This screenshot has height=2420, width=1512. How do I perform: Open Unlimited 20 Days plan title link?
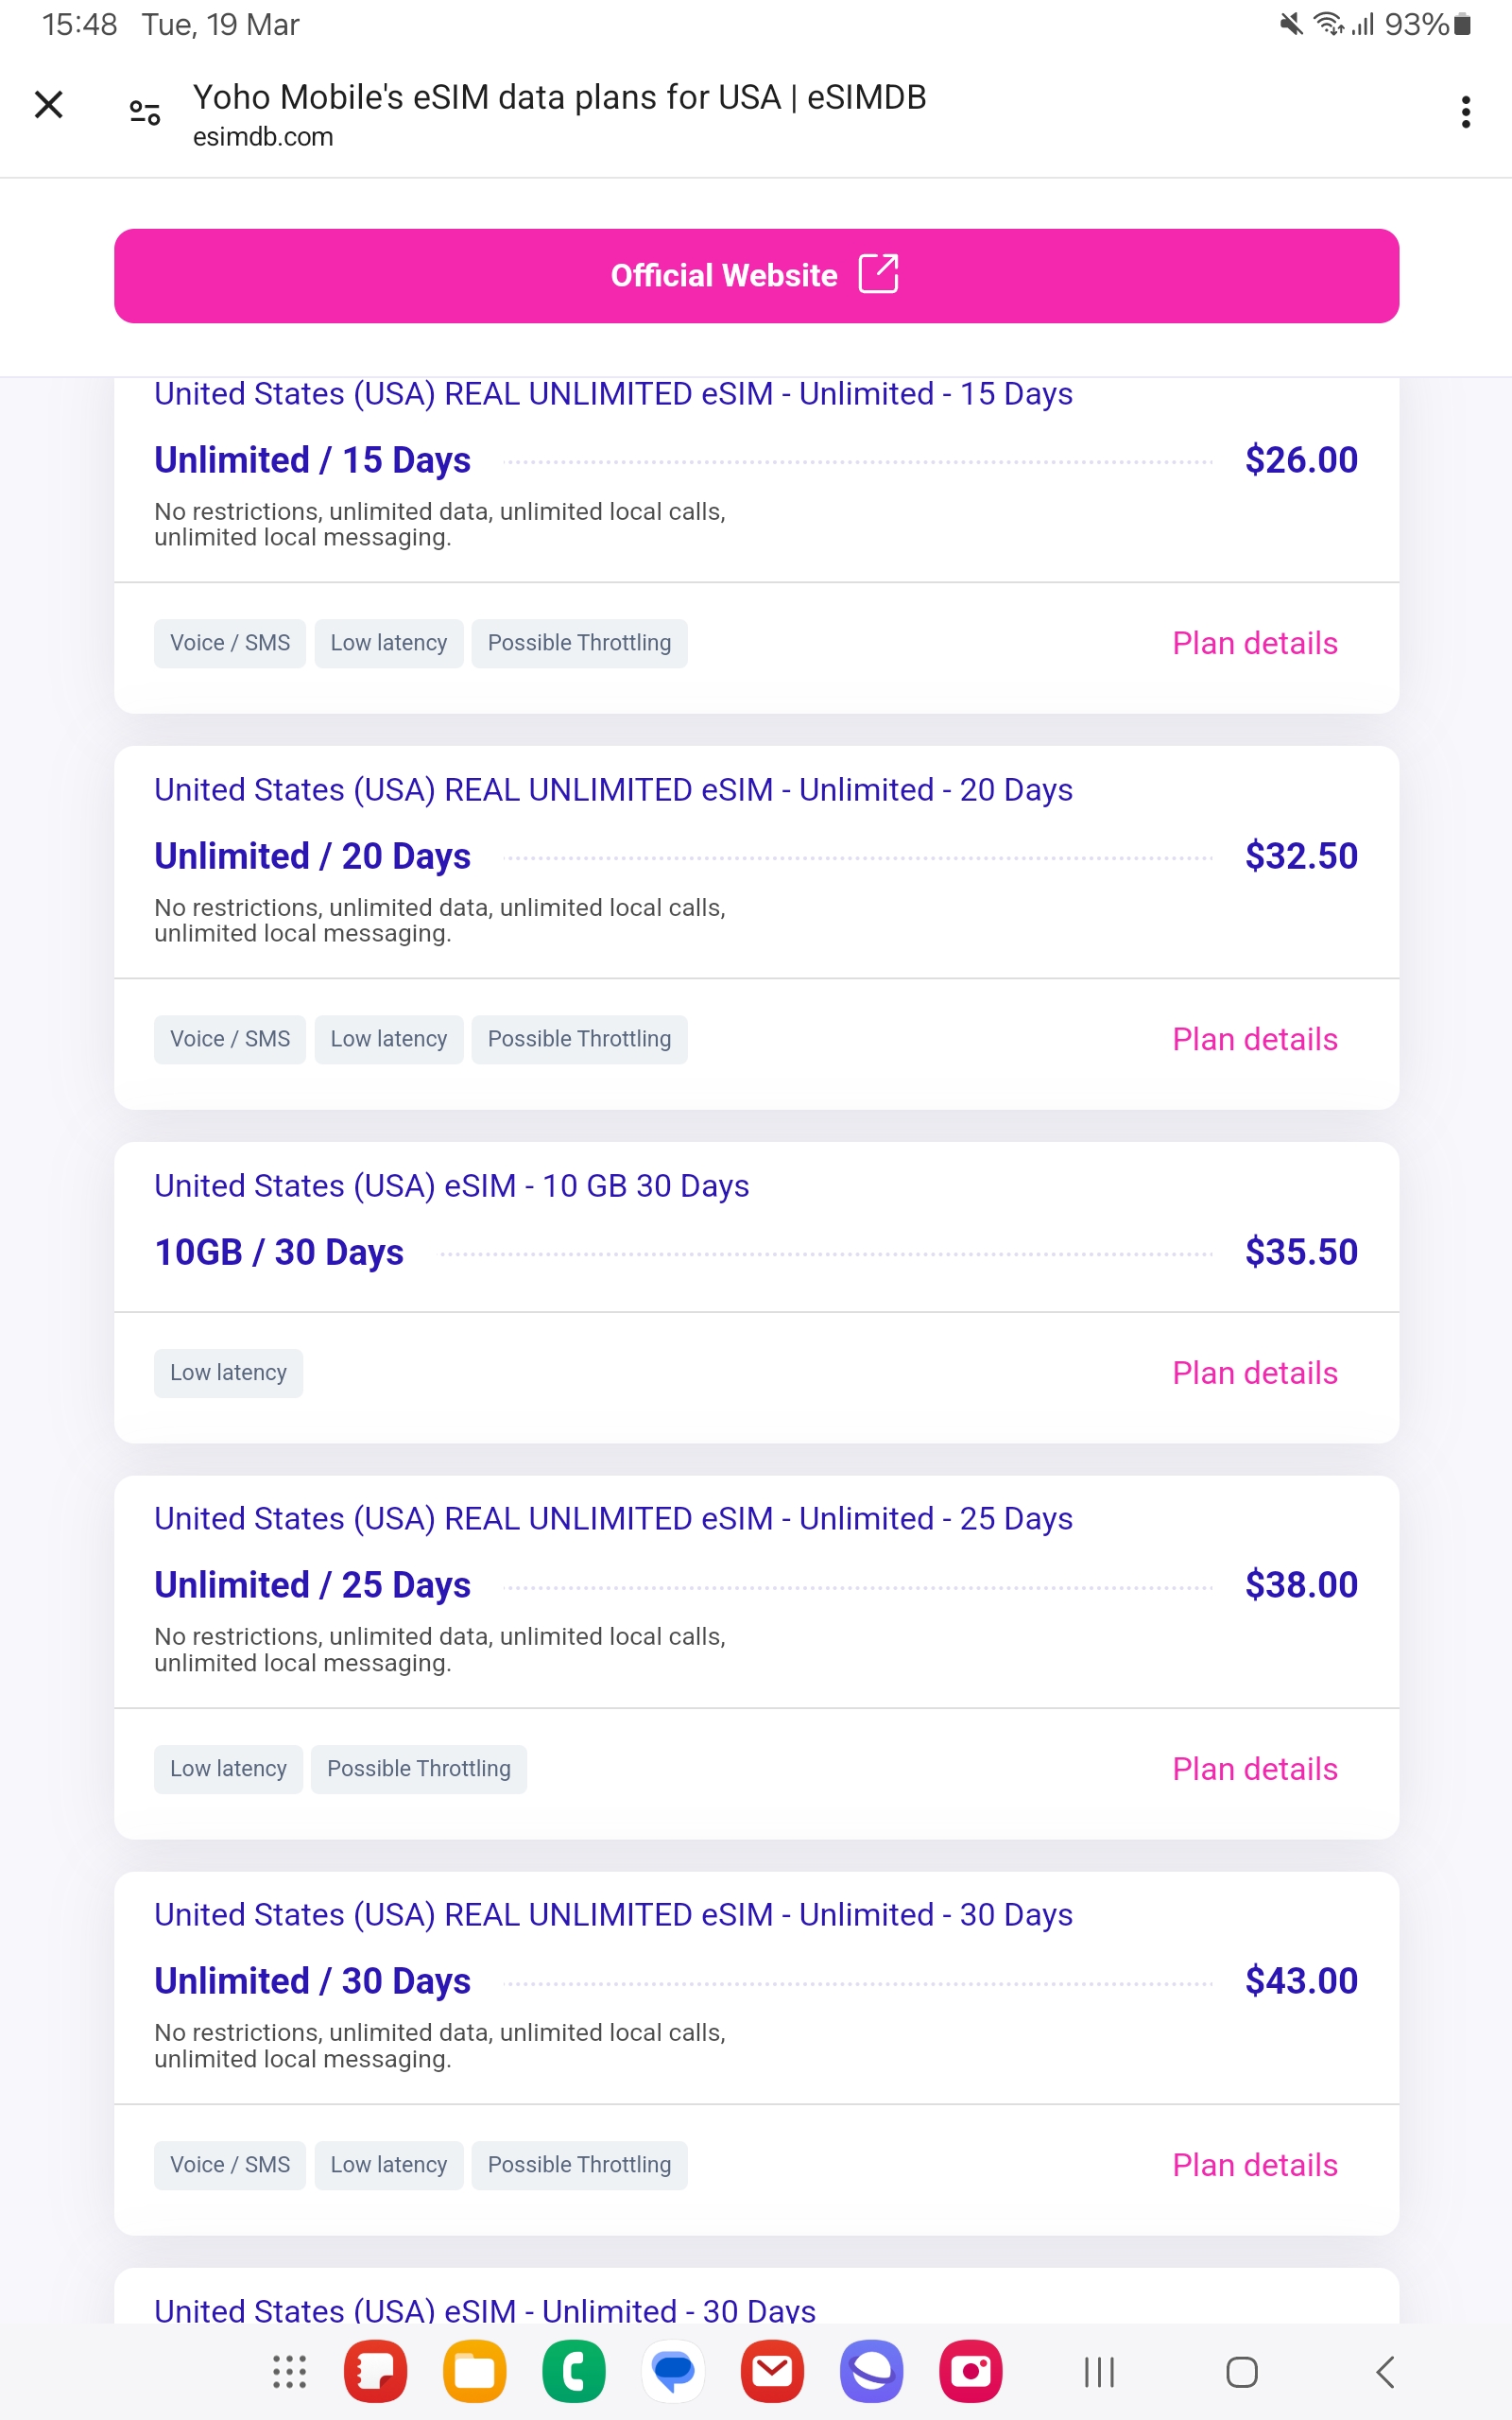tap(612, 790)
